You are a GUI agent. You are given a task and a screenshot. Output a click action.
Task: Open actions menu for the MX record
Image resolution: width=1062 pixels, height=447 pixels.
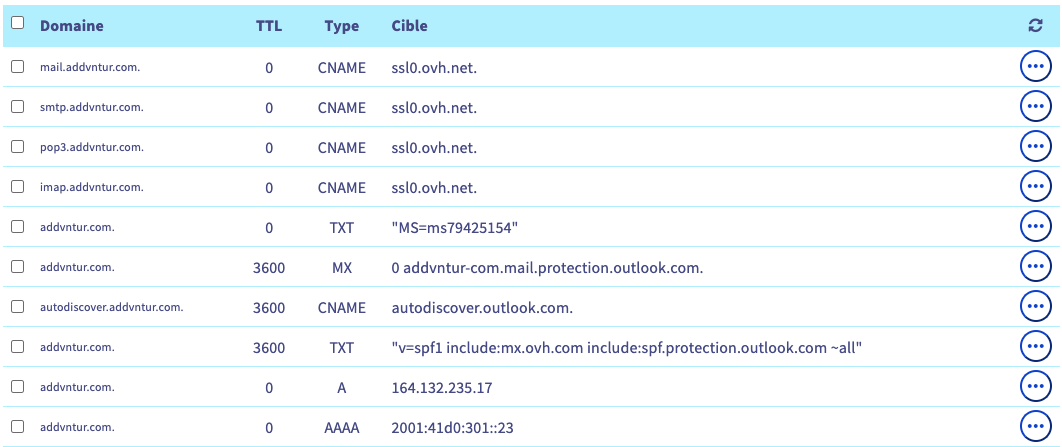pyautogui.click(x=1035, y=267)
